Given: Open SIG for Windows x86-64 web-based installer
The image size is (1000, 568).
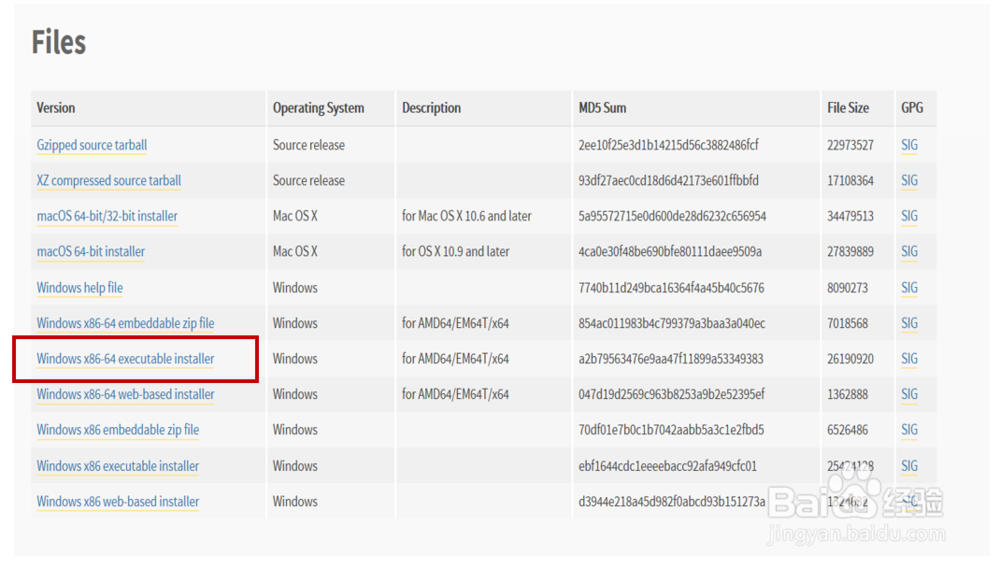Looking at the screenshot, I should coord(909,394).
